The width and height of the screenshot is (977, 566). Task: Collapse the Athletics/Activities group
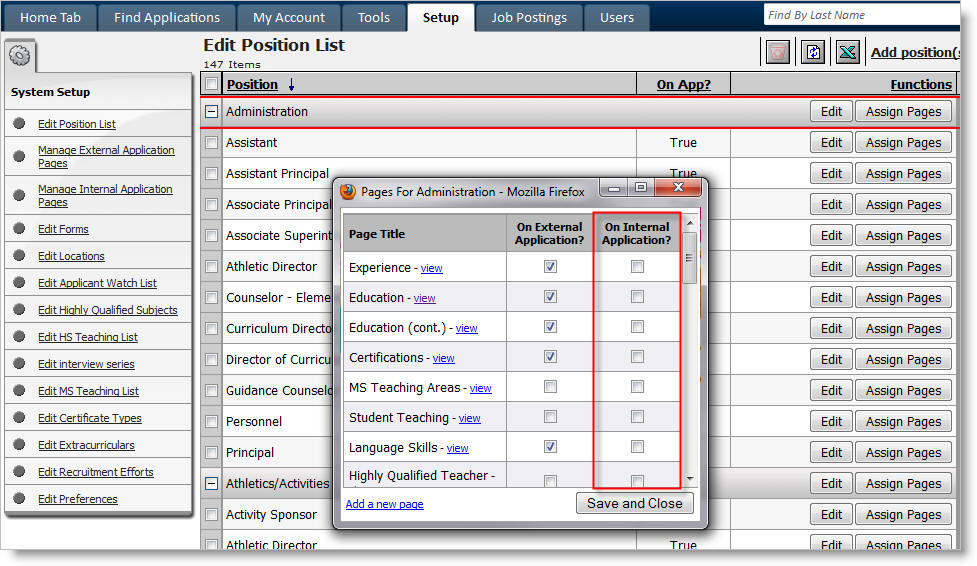click(211, 484)
